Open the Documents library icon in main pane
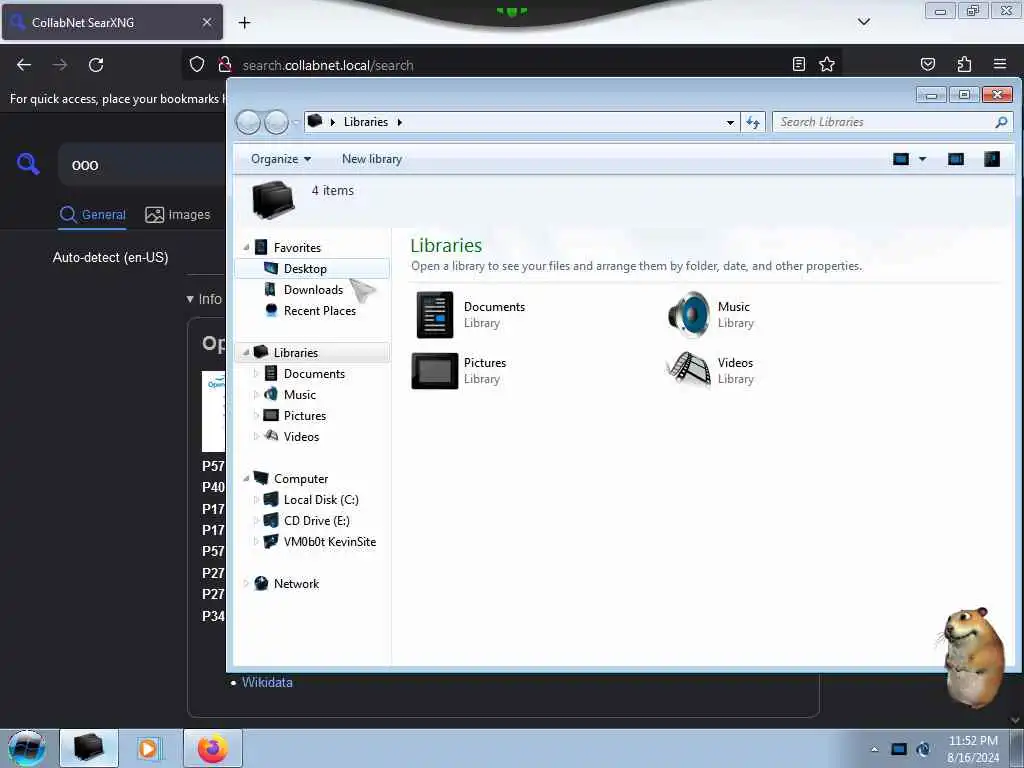This screenshot has height=768, width=1024. click(x=435, y=315)
